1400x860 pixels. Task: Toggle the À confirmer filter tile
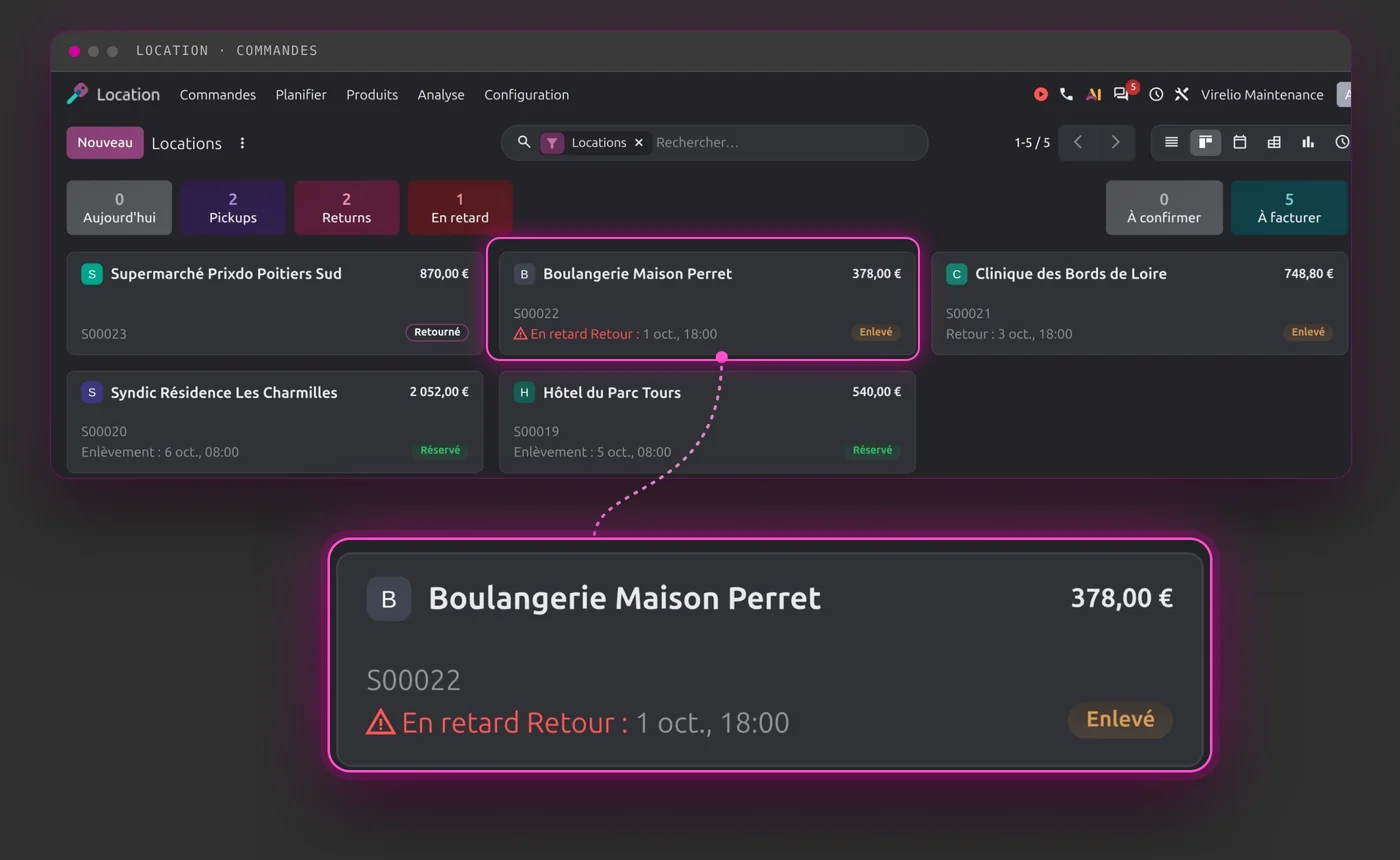(1164, 208)
